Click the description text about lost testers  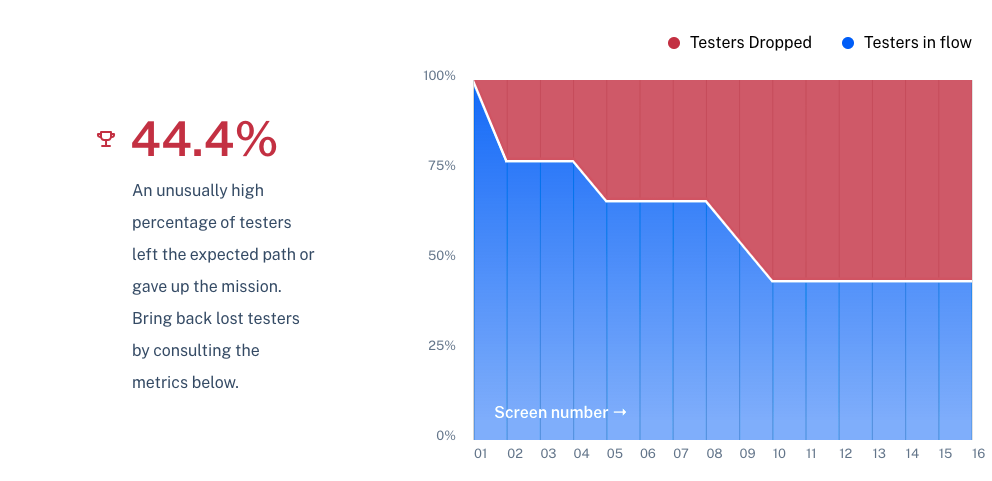223,287
